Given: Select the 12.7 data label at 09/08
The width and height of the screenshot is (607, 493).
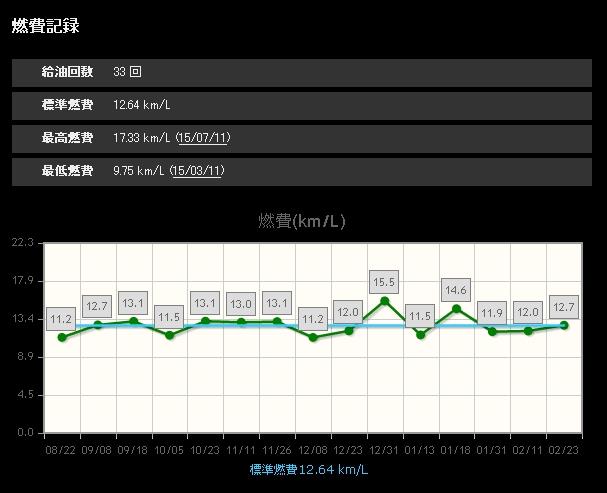Looking at the screenshot, I should click(97, 306).
